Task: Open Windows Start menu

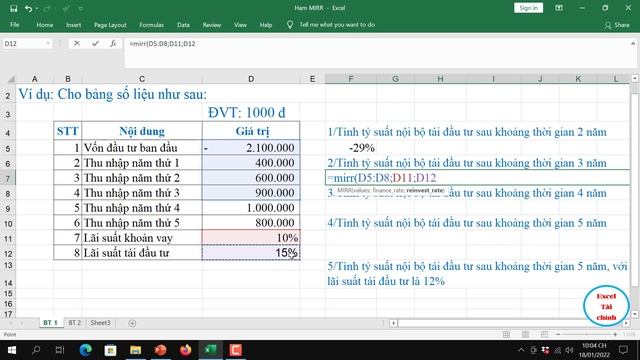Action: [11, 350]
